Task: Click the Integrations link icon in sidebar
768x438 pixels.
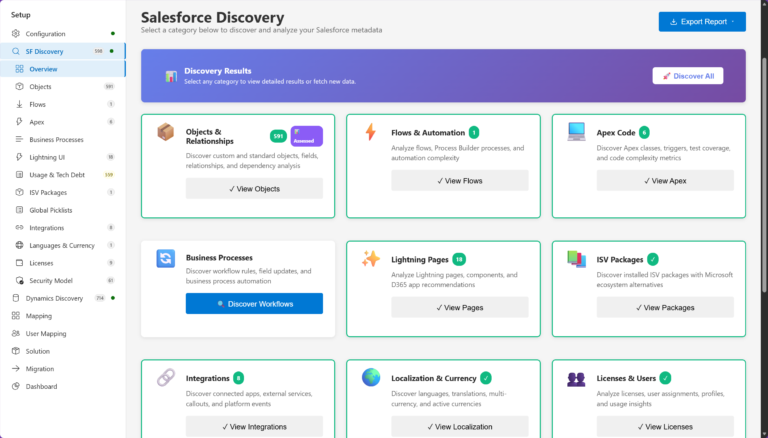Action: point(19,228)
